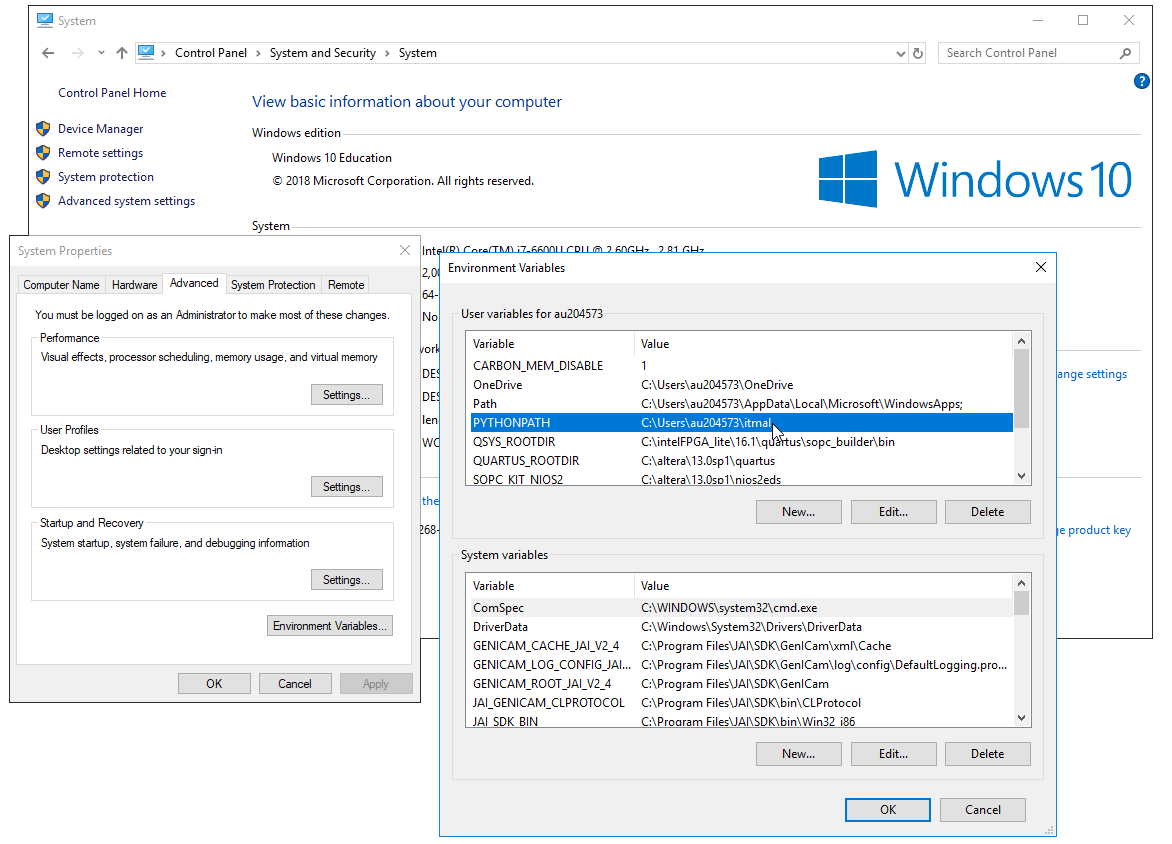
Task: Click Edit under User variables
Action: (x=894, y=512)
